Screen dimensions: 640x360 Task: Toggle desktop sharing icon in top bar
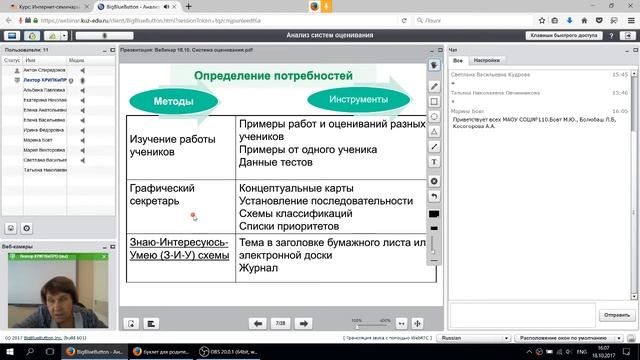click(12, 36)
